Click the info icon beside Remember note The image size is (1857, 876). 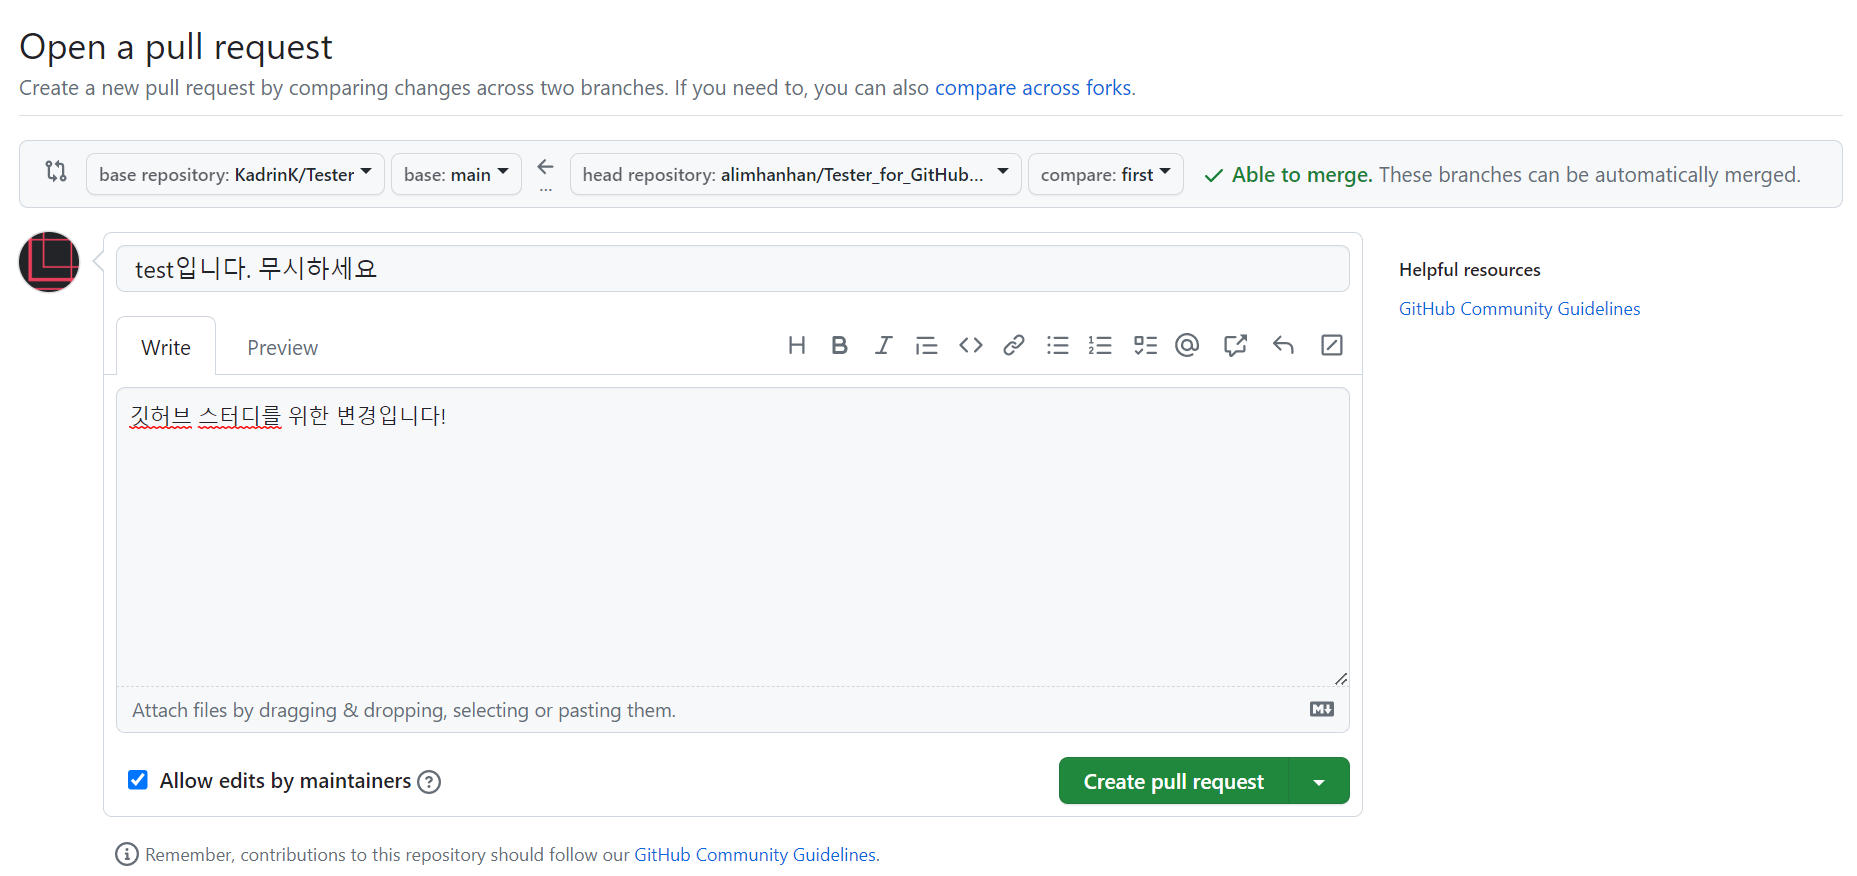[x=127, y=854]
